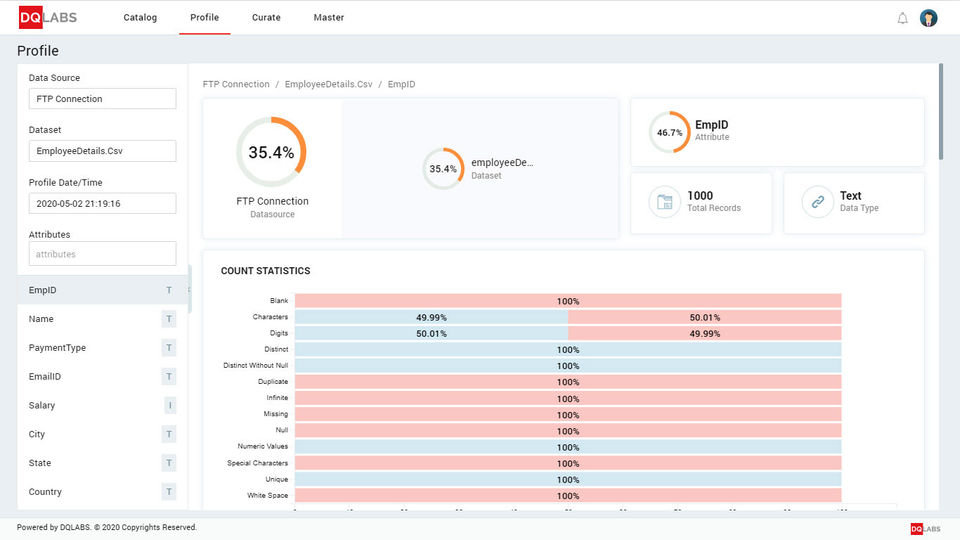Click the T type badge for EmpID
Image resolution: width=960 pixels, height=540 pixels.
(x=169, y=290)
